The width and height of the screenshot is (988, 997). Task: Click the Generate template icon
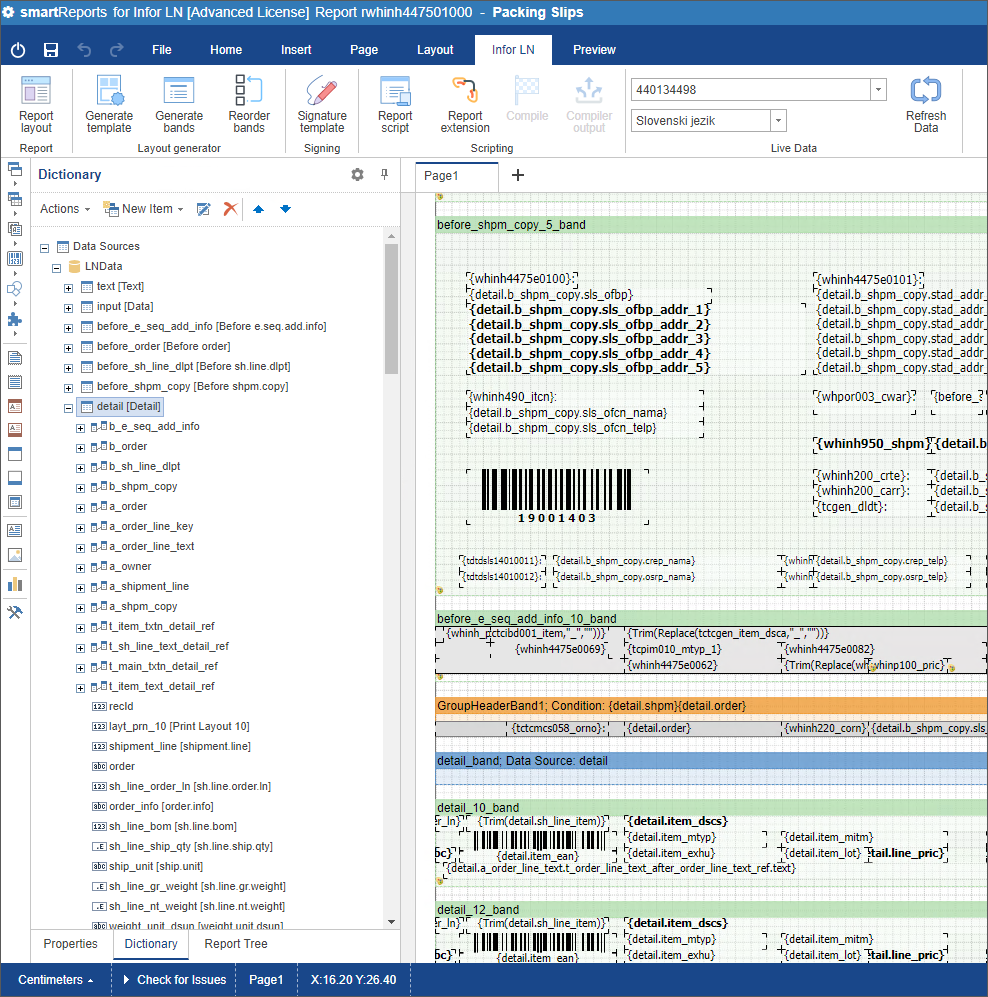(x=109, y=104)
